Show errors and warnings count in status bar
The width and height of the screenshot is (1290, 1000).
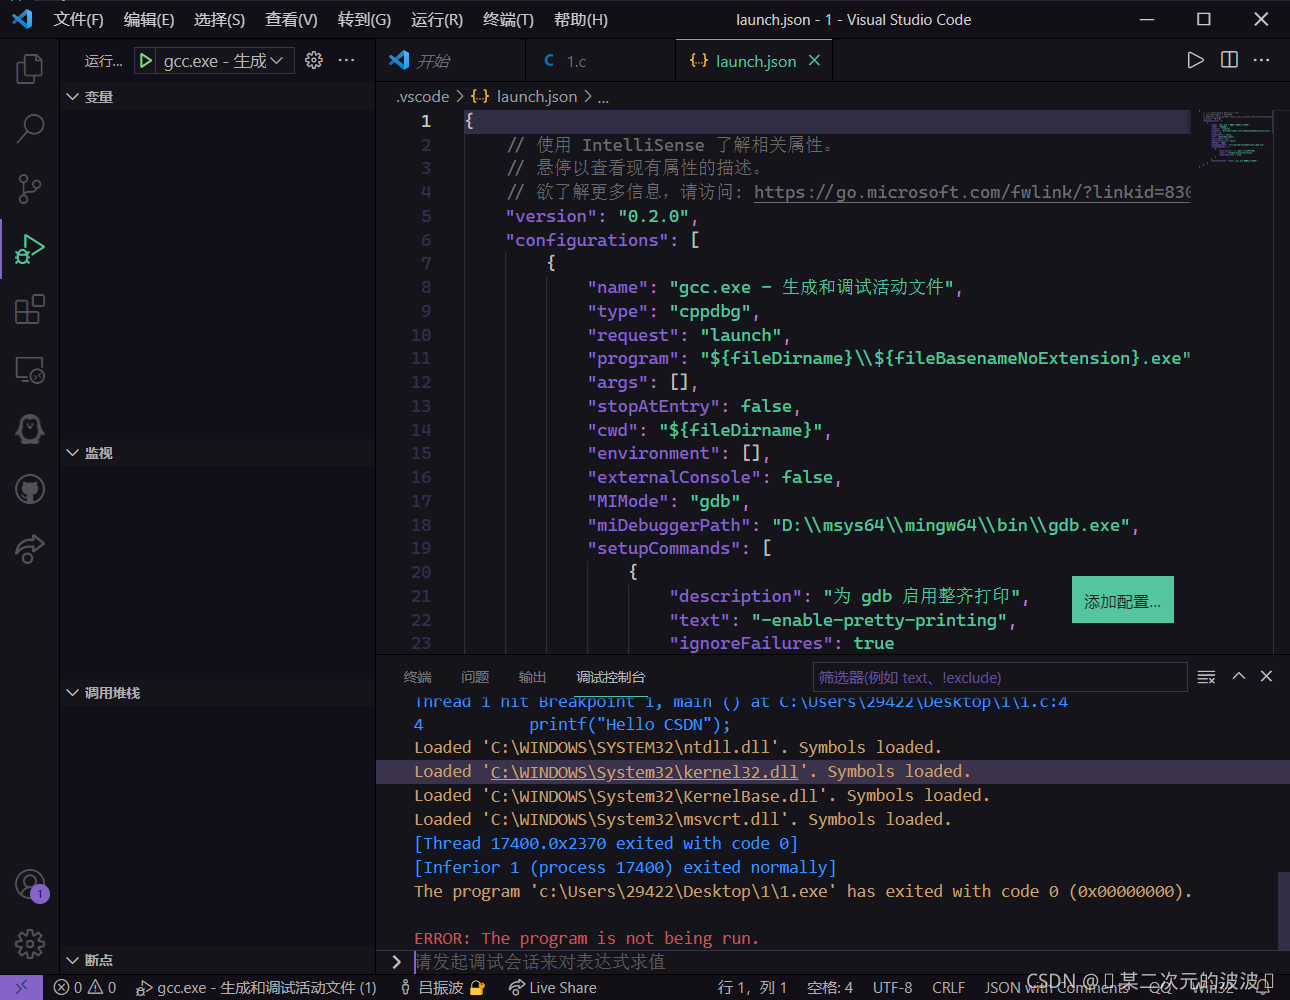(x=85, y=988)
